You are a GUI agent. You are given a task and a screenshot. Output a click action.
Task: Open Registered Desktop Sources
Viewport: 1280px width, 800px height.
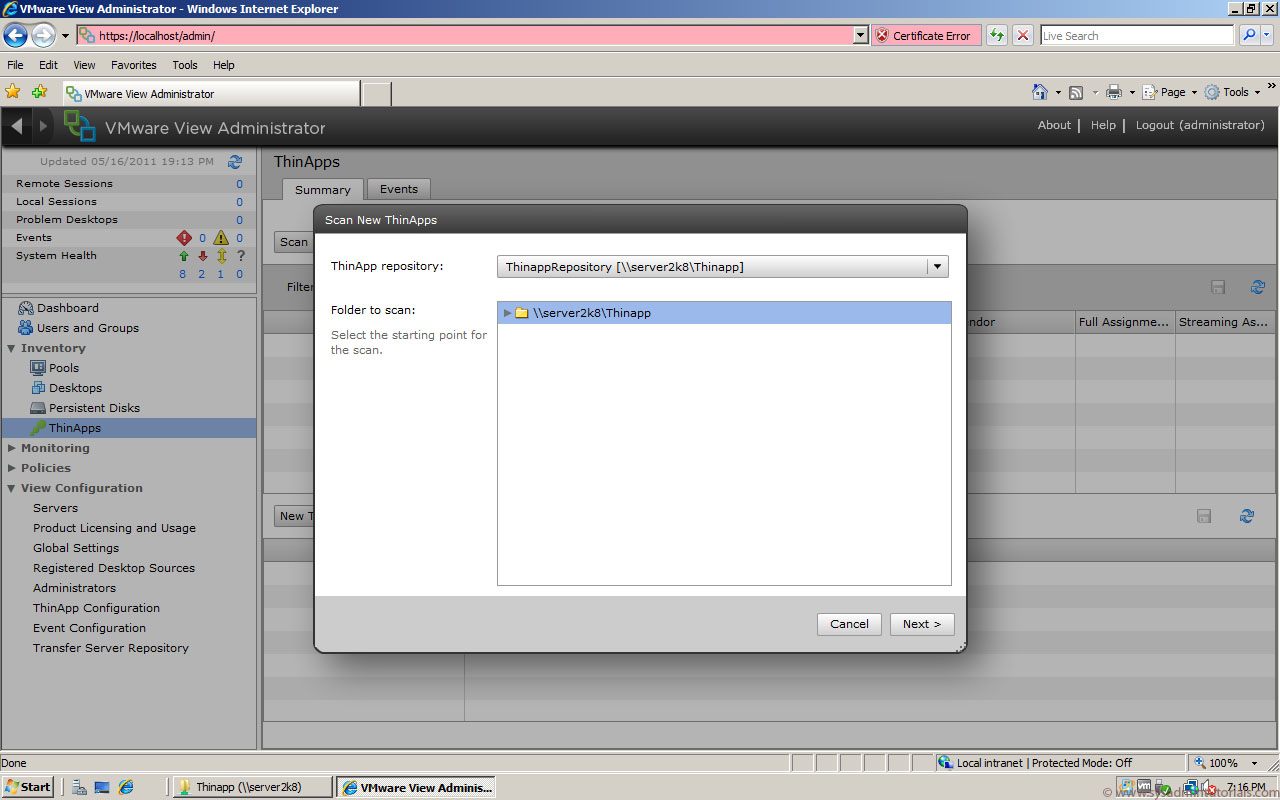click(114, 568)
